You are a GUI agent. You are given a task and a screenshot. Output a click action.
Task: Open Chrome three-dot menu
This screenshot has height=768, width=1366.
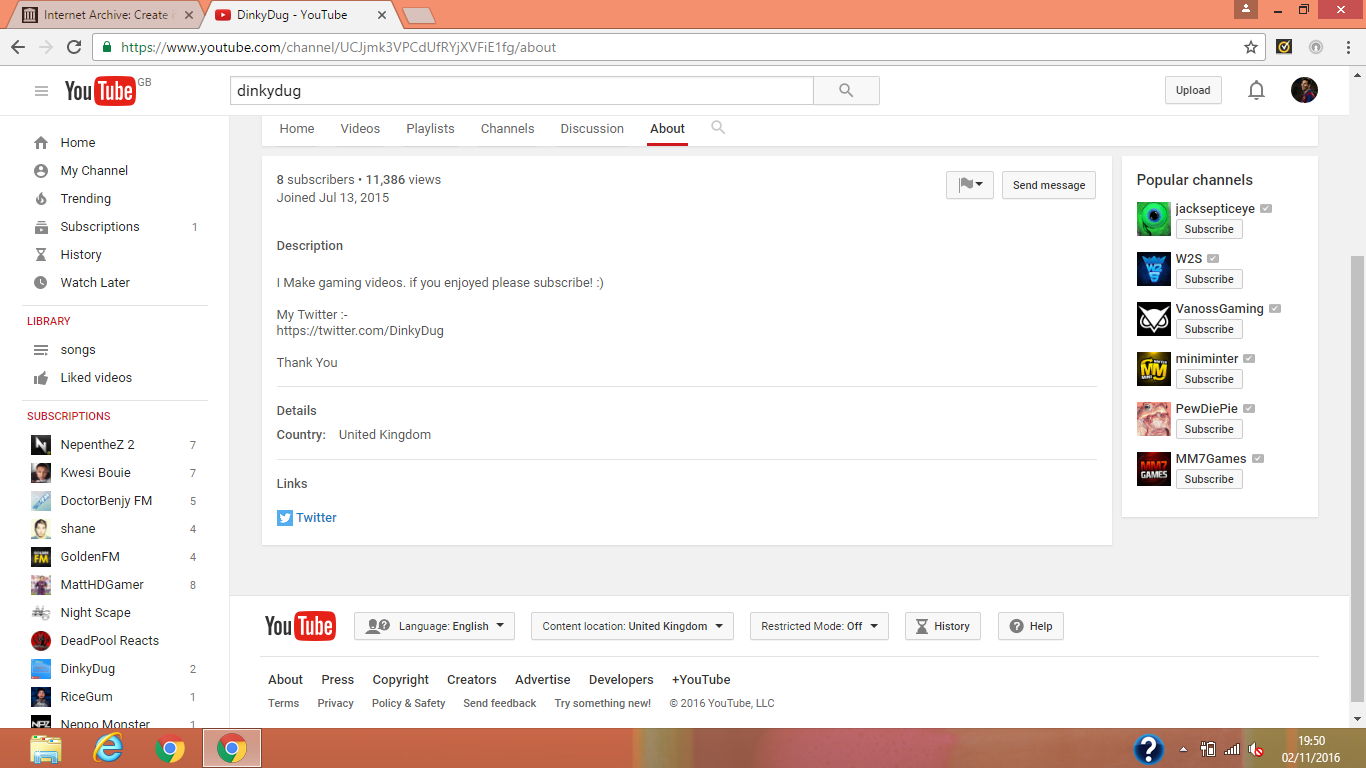click(x=1347, y=47)
